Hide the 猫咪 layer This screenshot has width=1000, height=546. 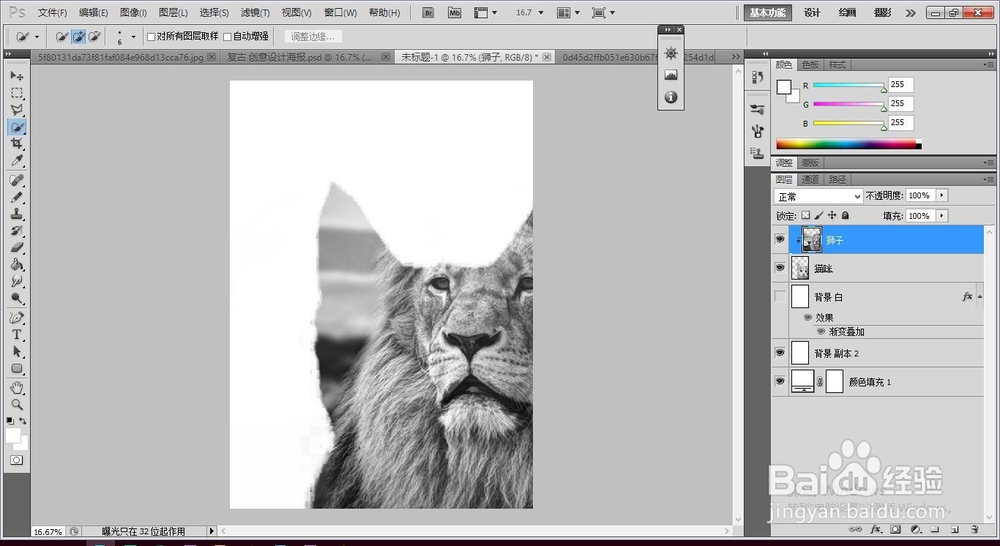(x=779, y=268)
